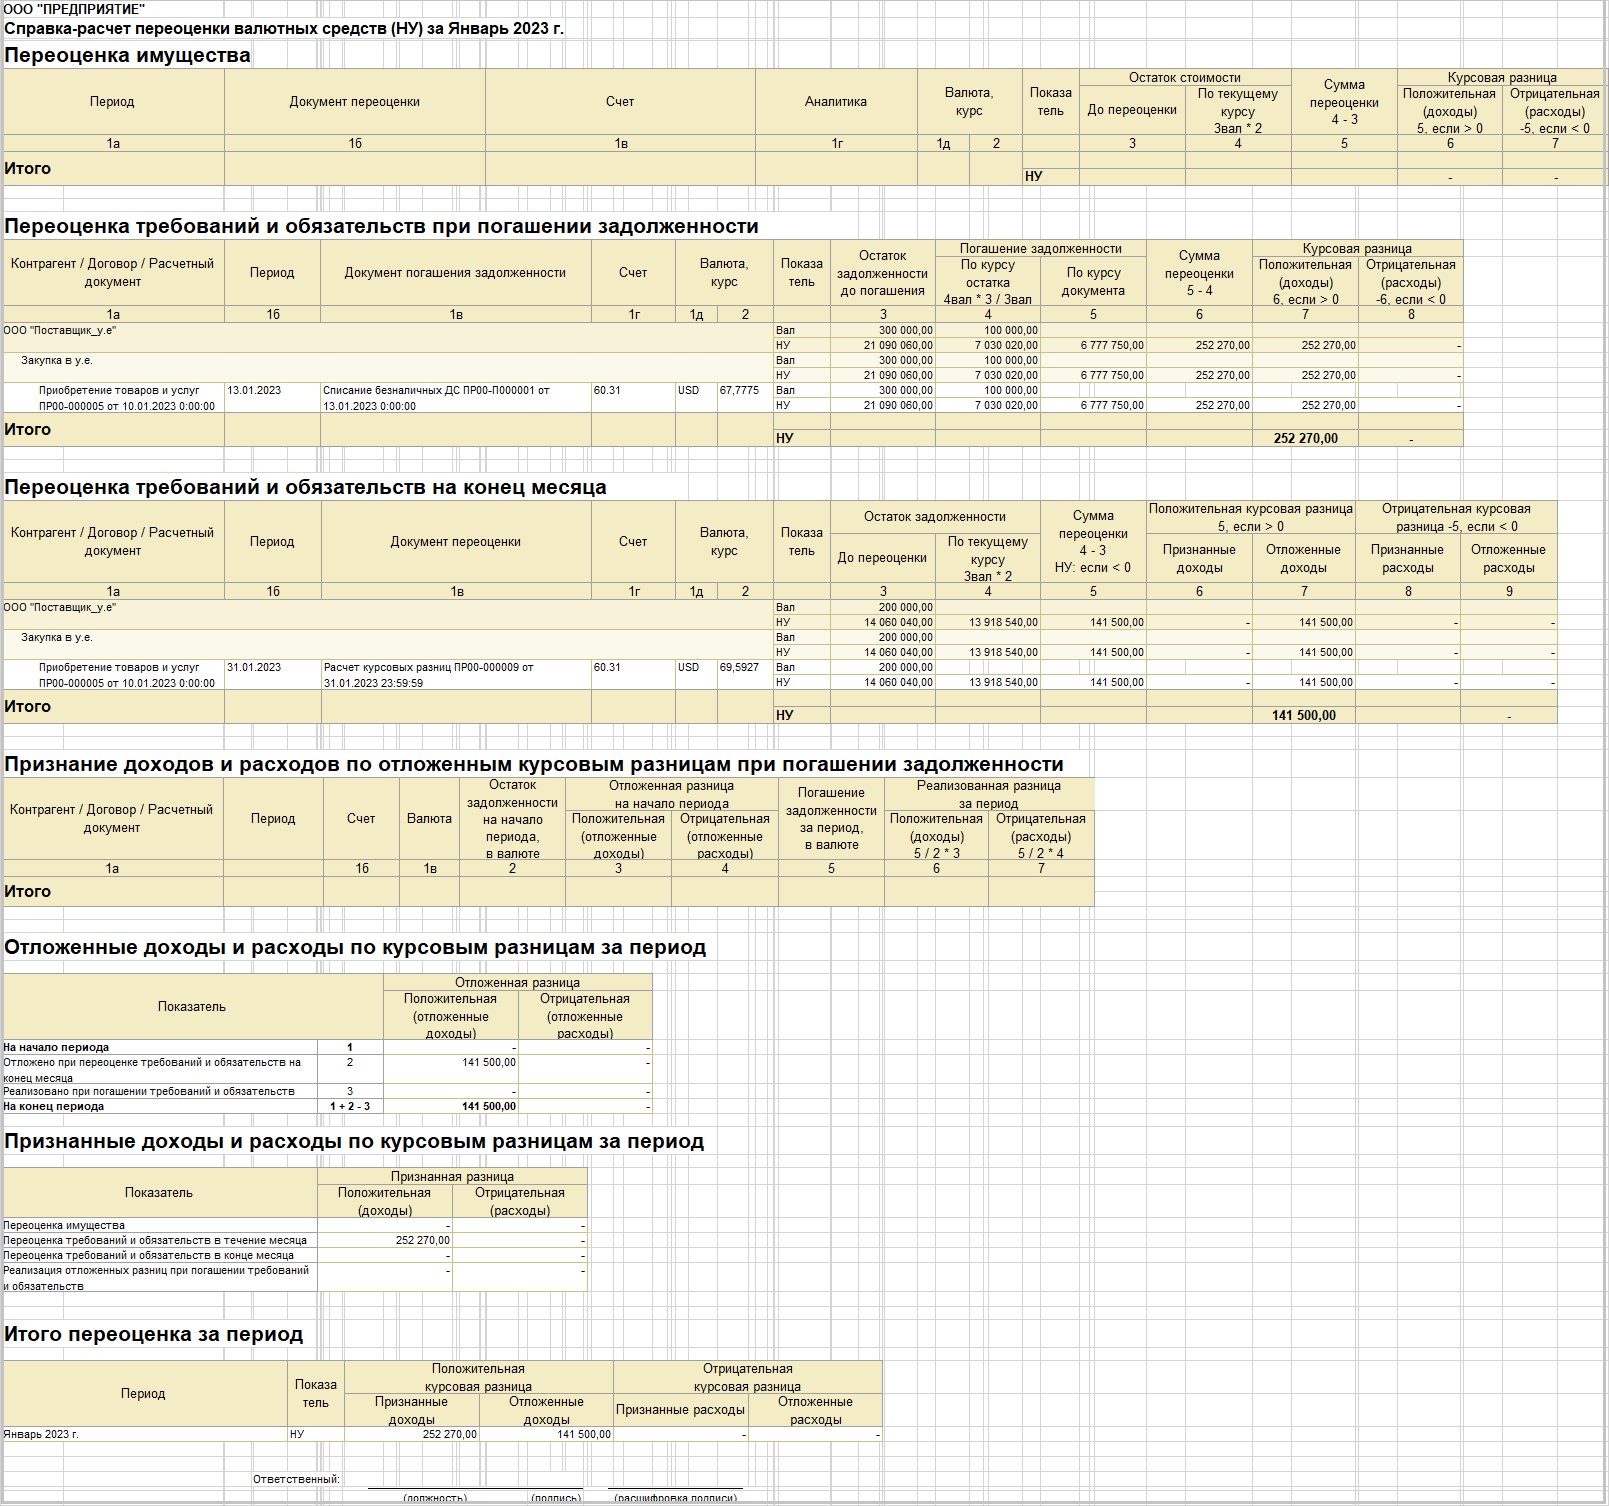
Task: Click the Реализовано при погашении требований row
Action: coord(149,1092)
